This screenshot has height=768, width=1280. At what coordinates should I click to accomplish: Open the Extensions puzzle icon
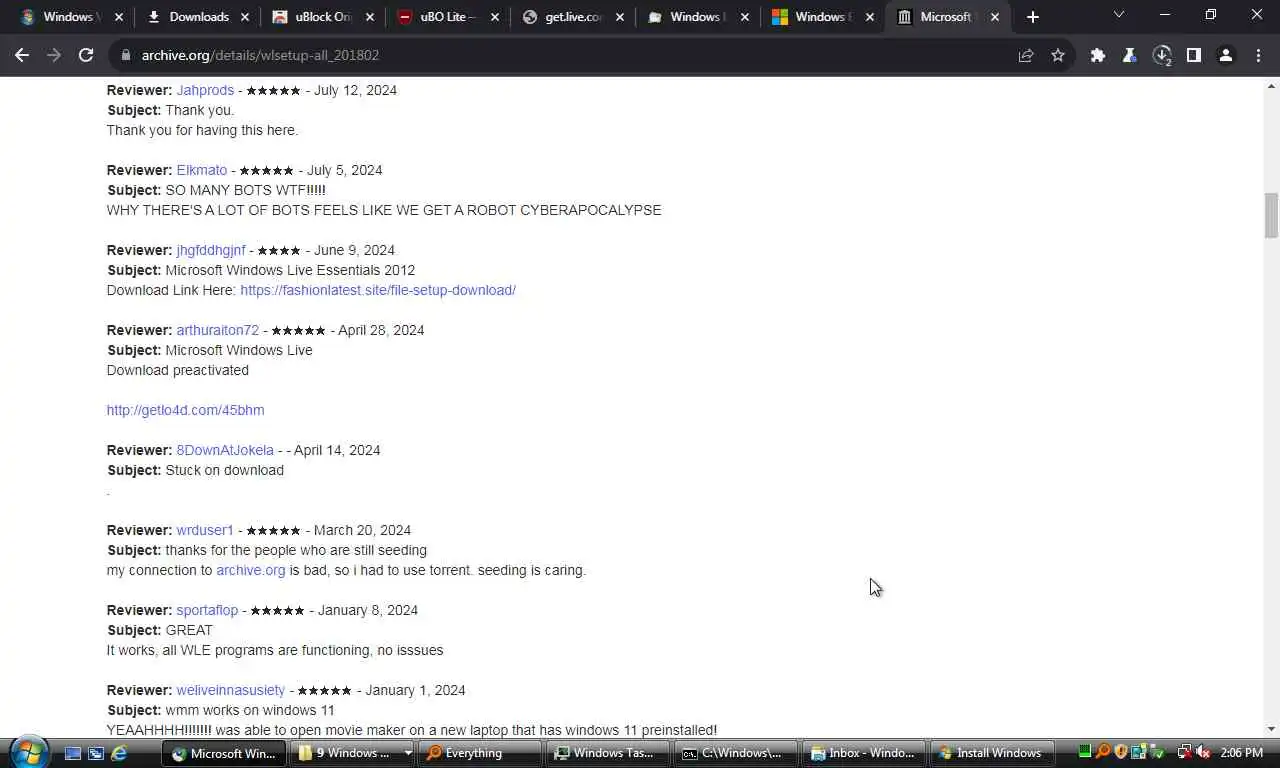[1098, 55]
